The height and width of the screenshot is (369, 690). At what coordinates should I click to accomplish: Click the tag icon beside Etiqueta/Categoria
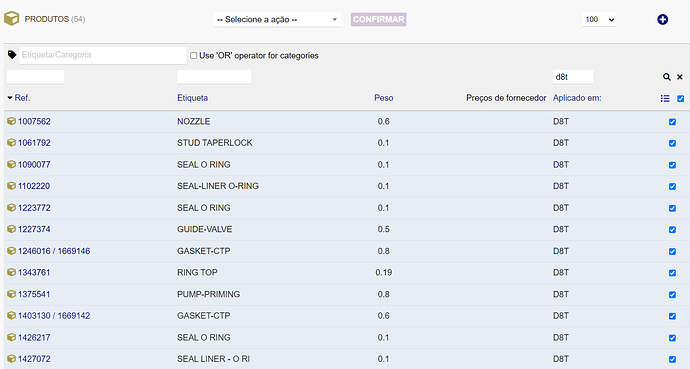coord(12,55)
